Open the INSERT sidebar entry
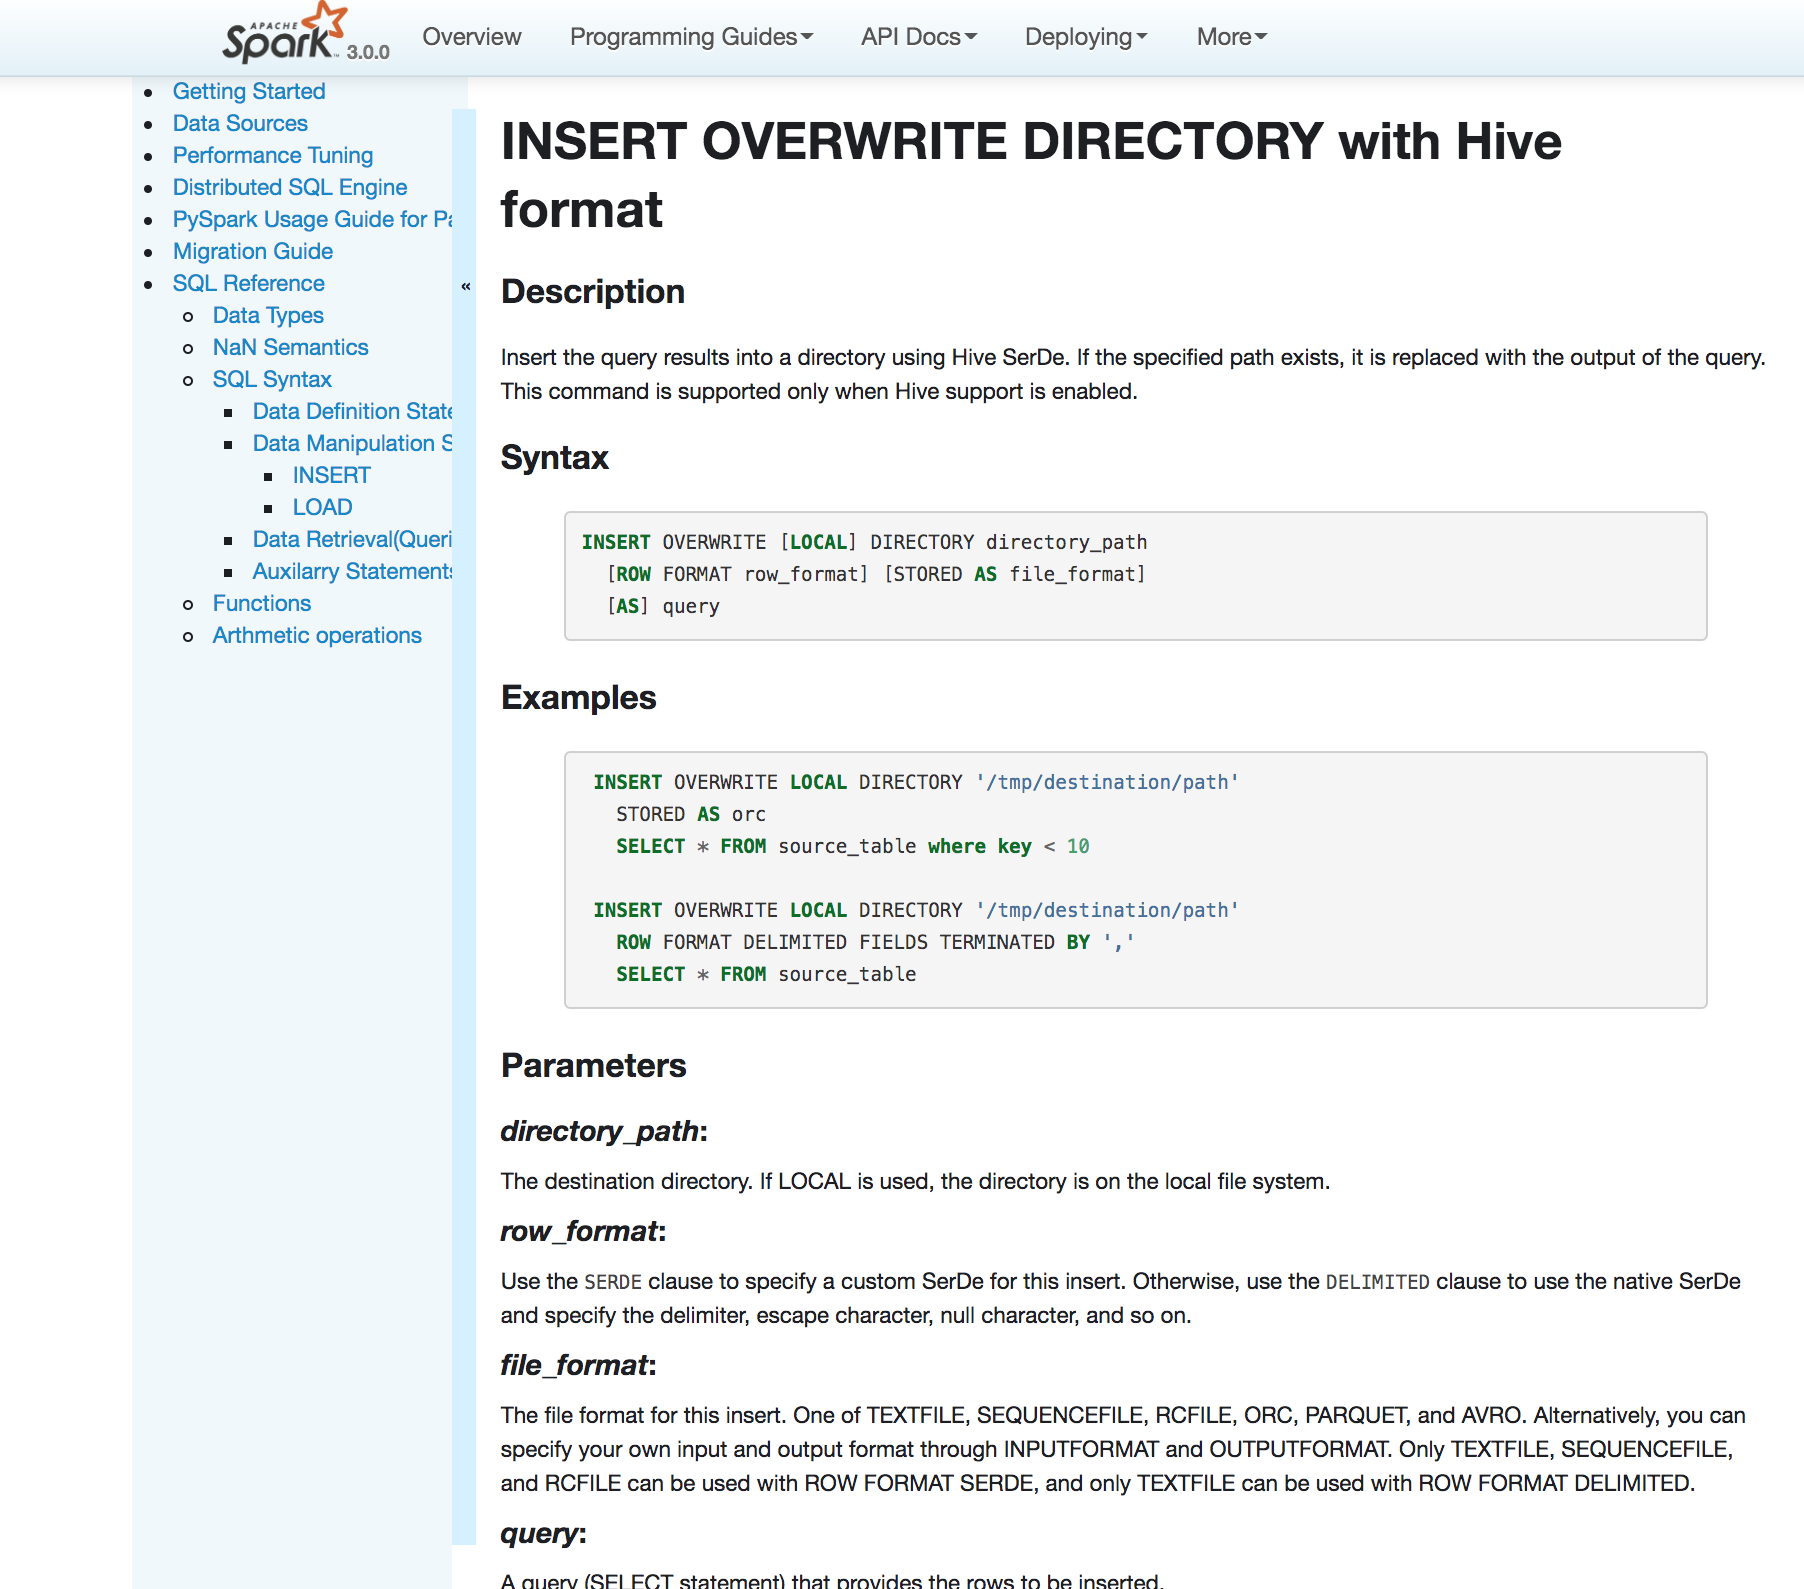 (x=332, y=475)
